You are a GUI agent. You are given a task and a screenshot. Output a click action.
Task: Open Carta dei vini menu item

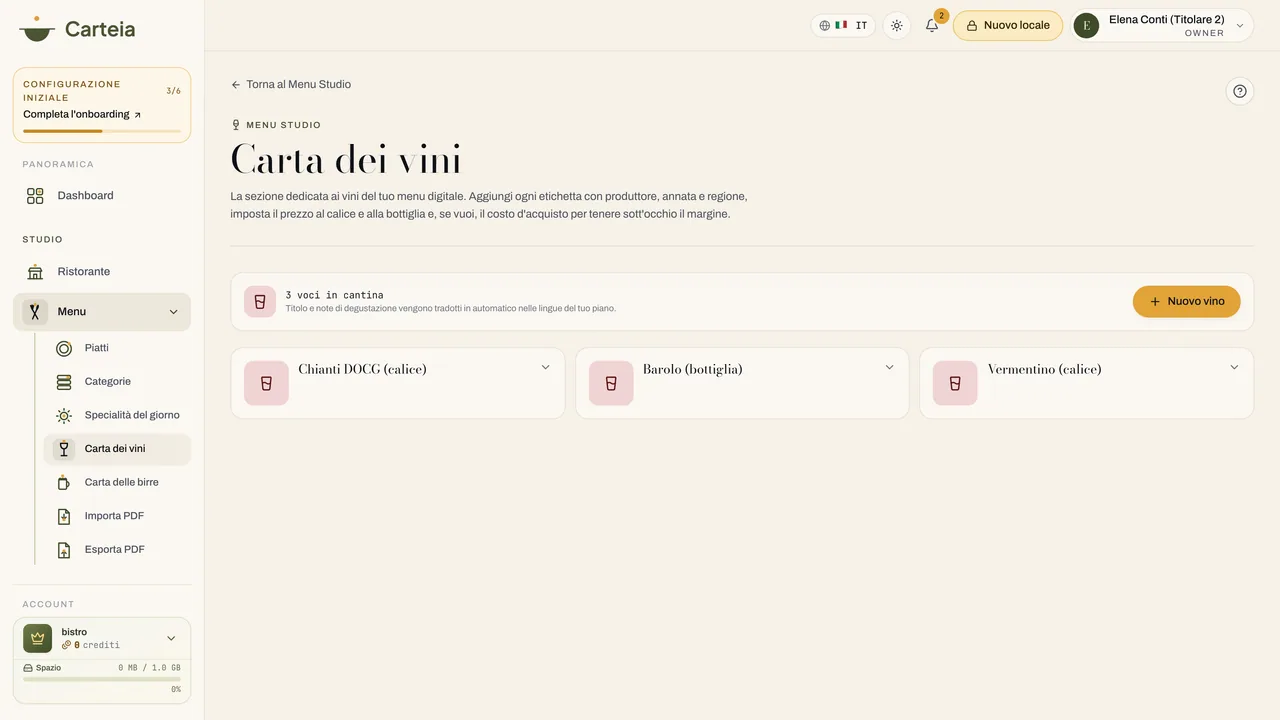[117, 449]
